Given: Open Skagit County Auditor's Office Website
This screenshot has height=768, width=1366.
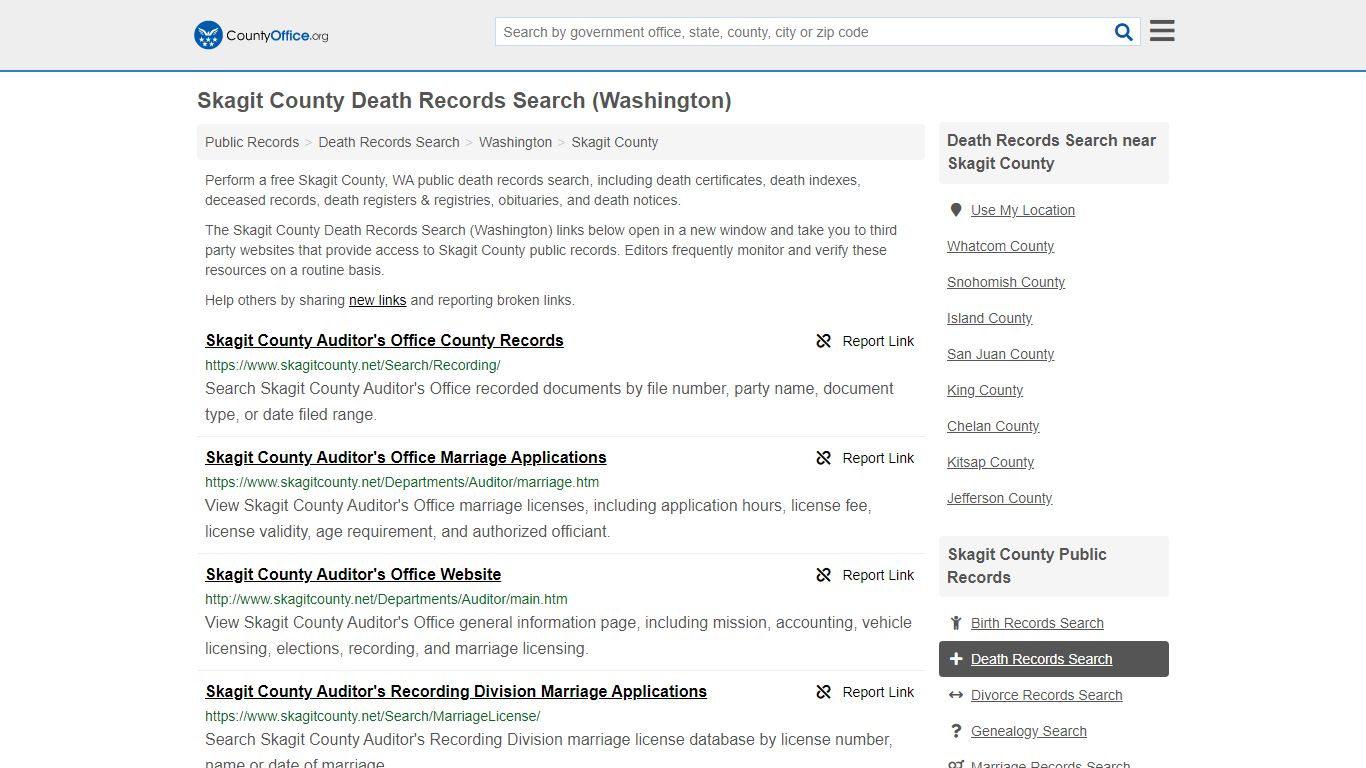Looking at the screenshot, I should 353,574.
